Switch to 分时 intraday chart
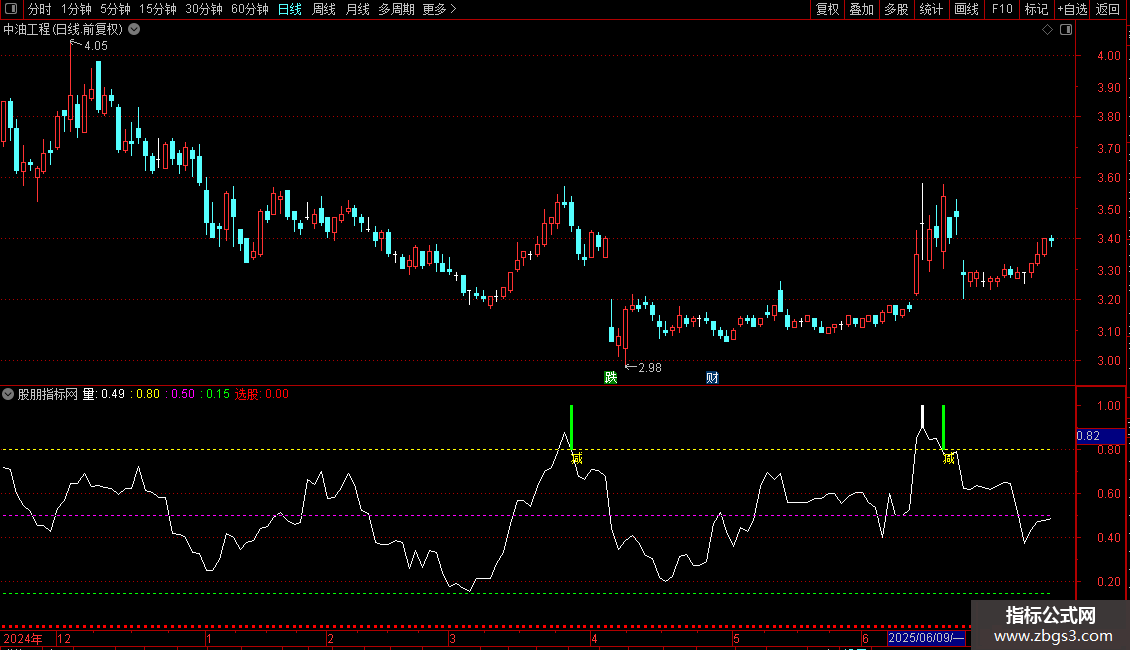Image resolution: width=1130 pixels, height=650 pixels. pos(40,9)
